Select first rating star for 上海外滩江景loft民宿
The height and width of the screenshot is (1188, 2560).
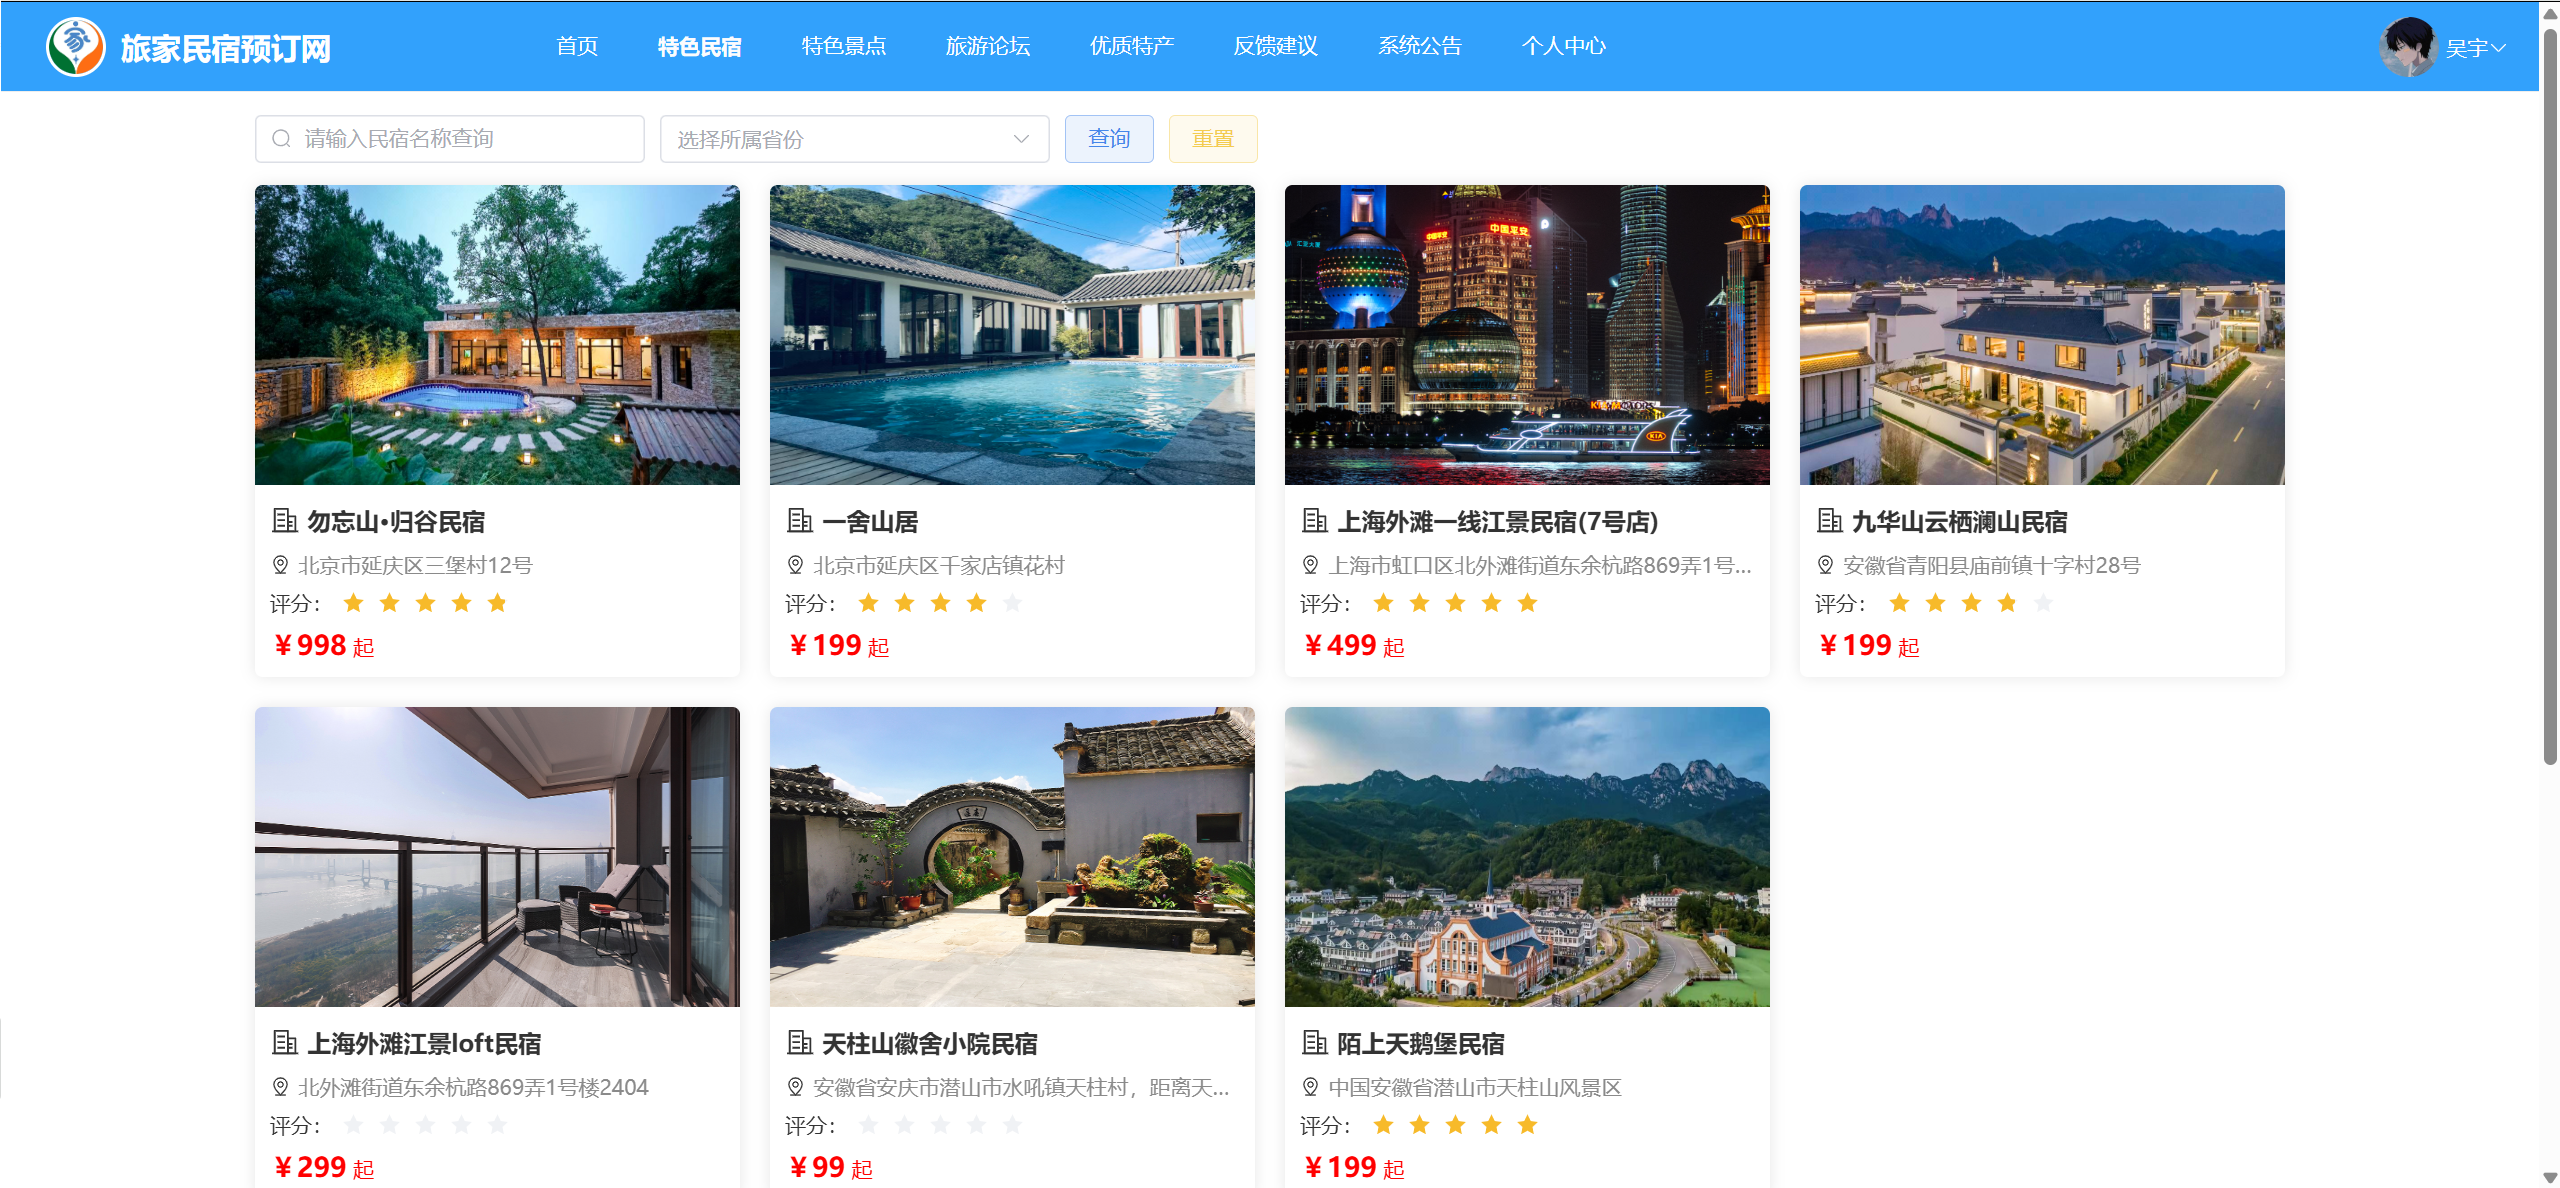click(354, 1126)
